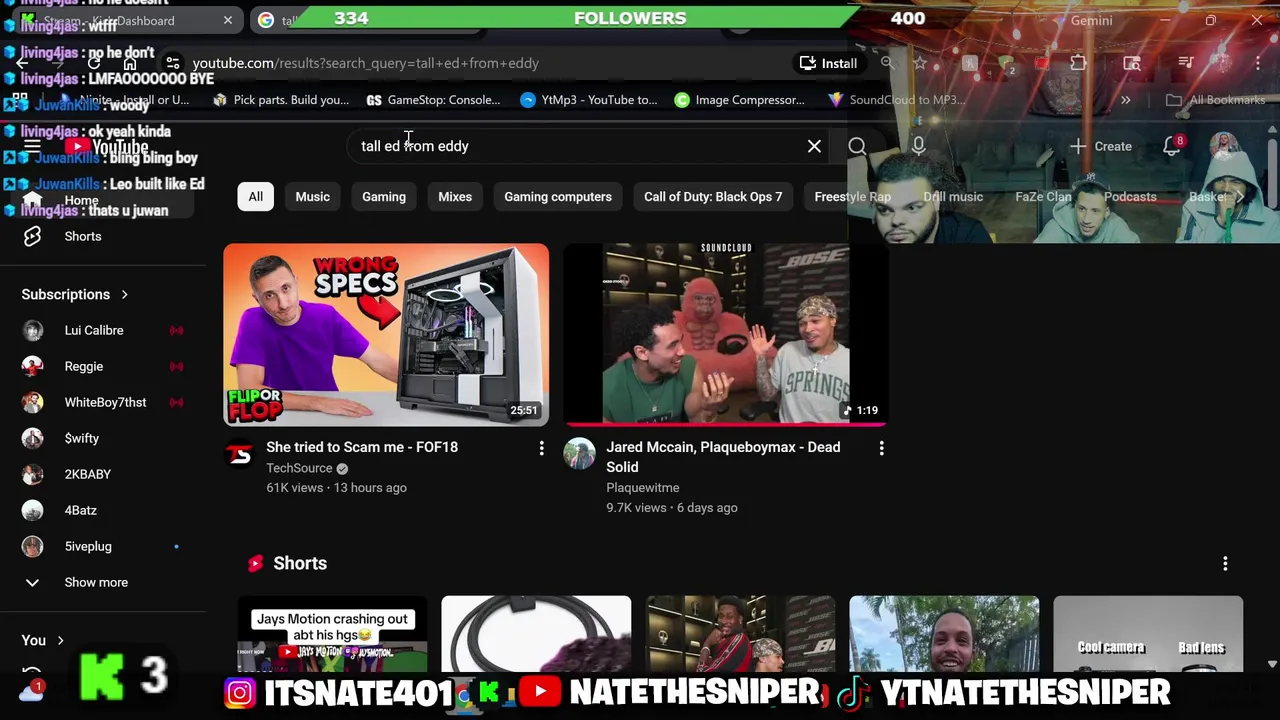Open Jared Mccain Dead Solid thumbnail
Viewport: 1280px width, 720px height.
(x=726, y=335)
